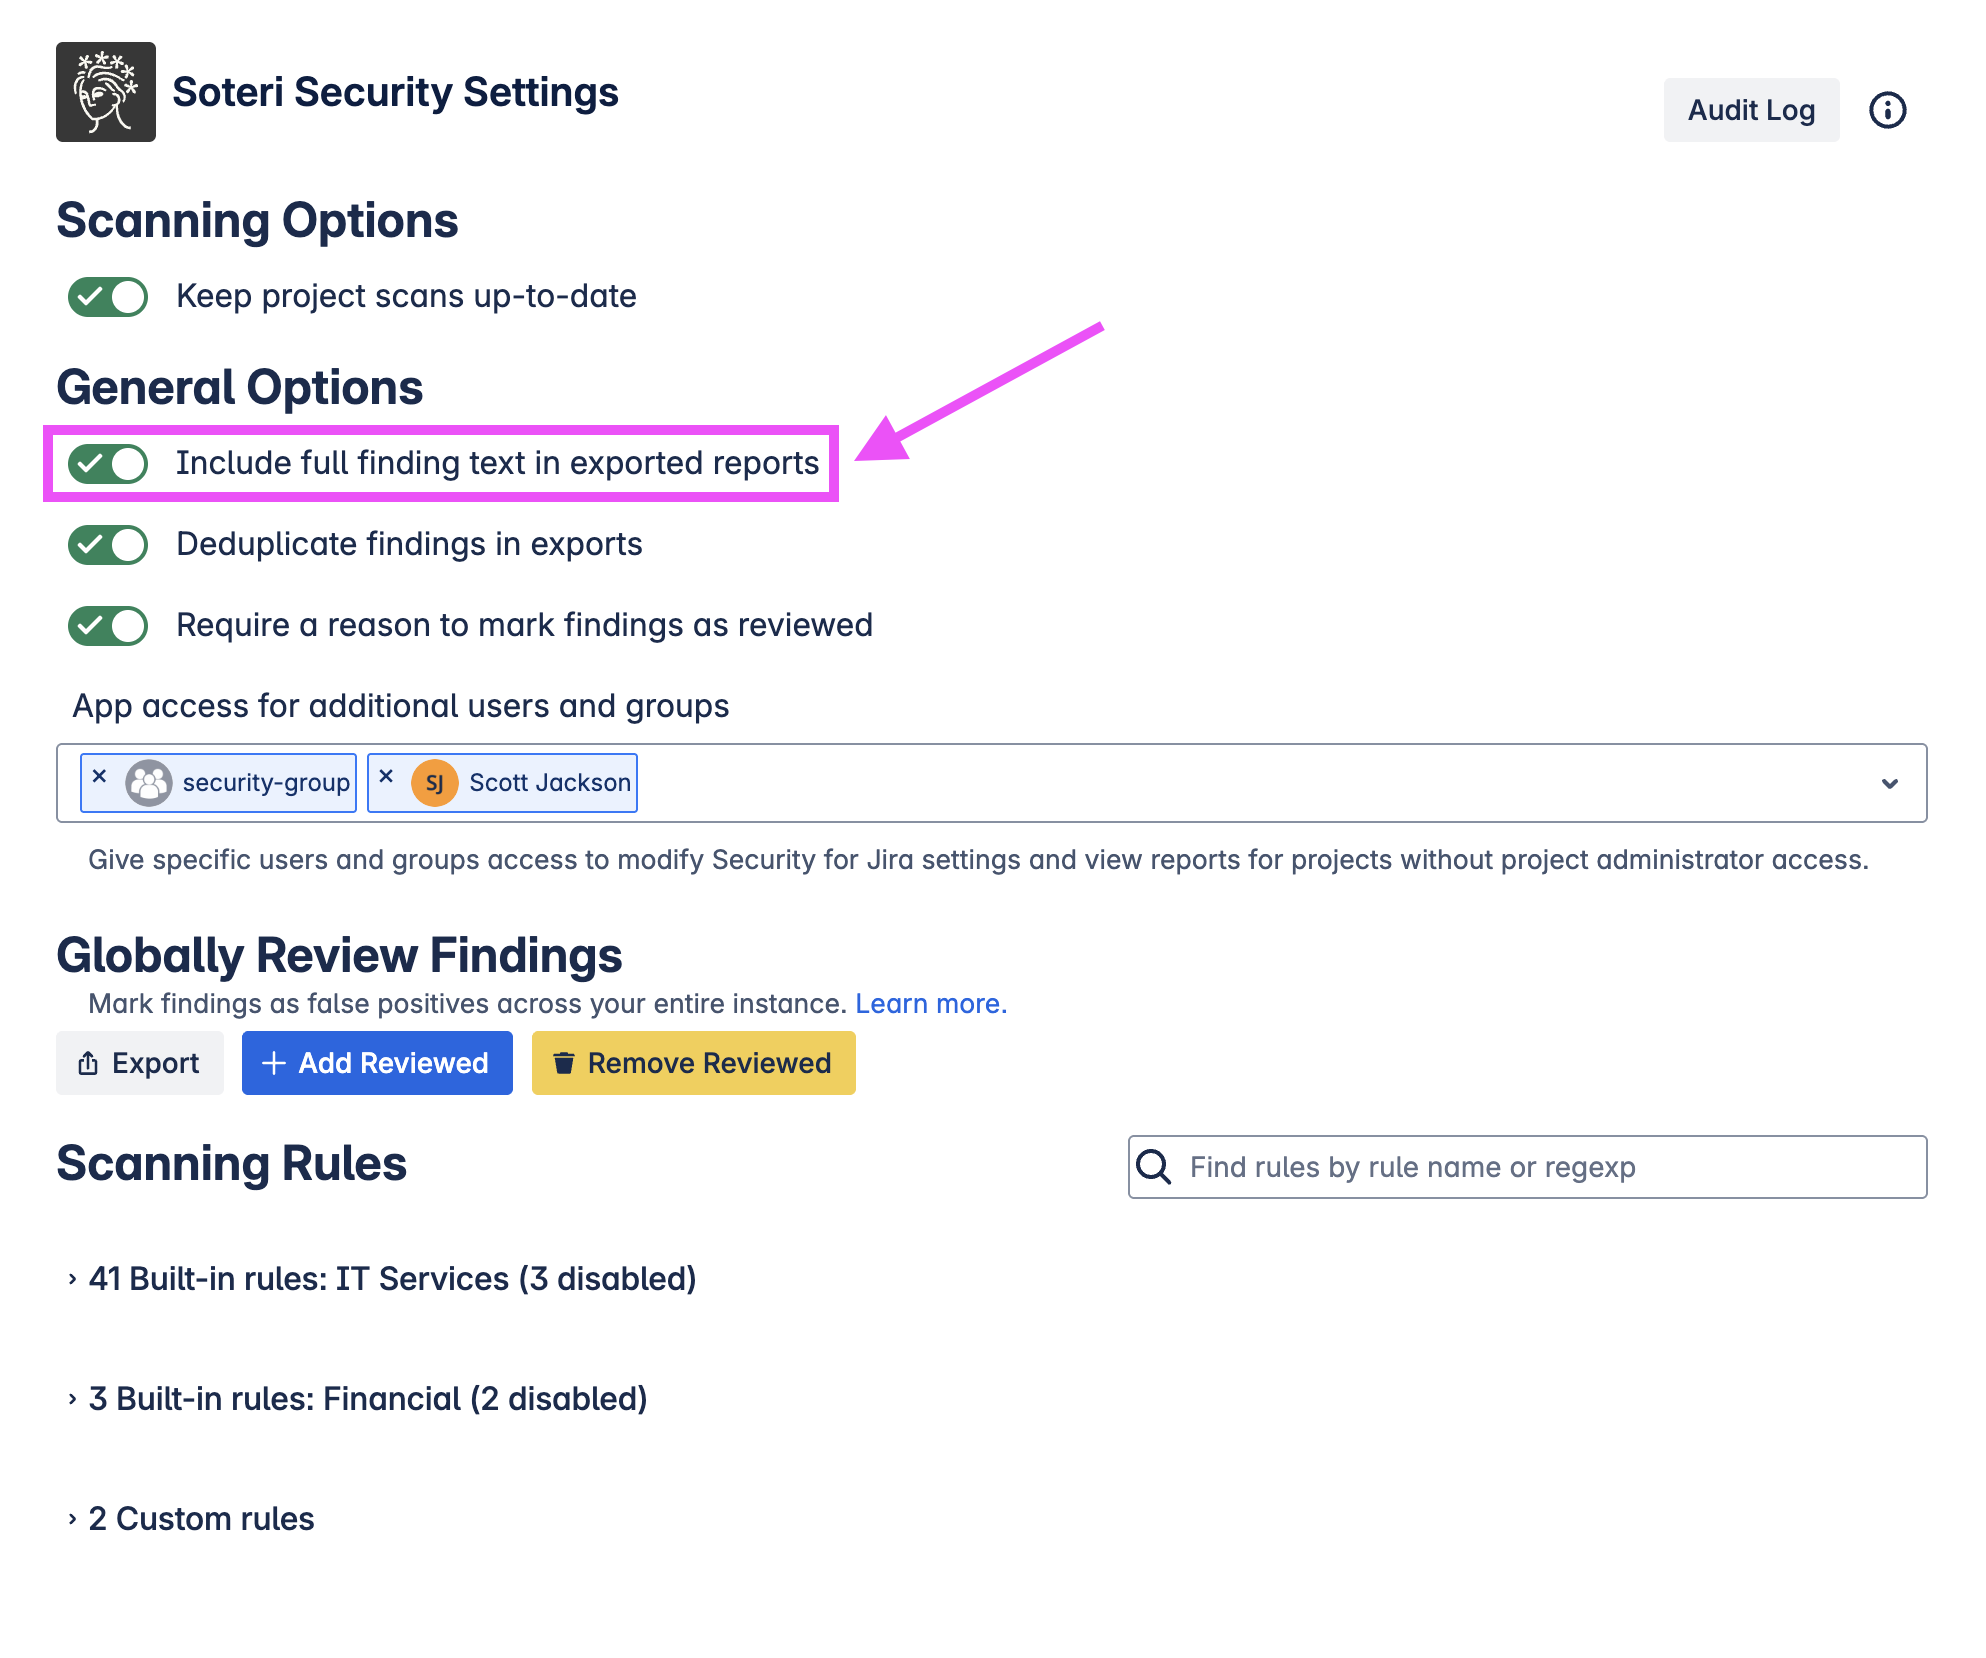Click the Soteri Security logo icon
The image size is (1986, 1658).
[x=105, y=92]
